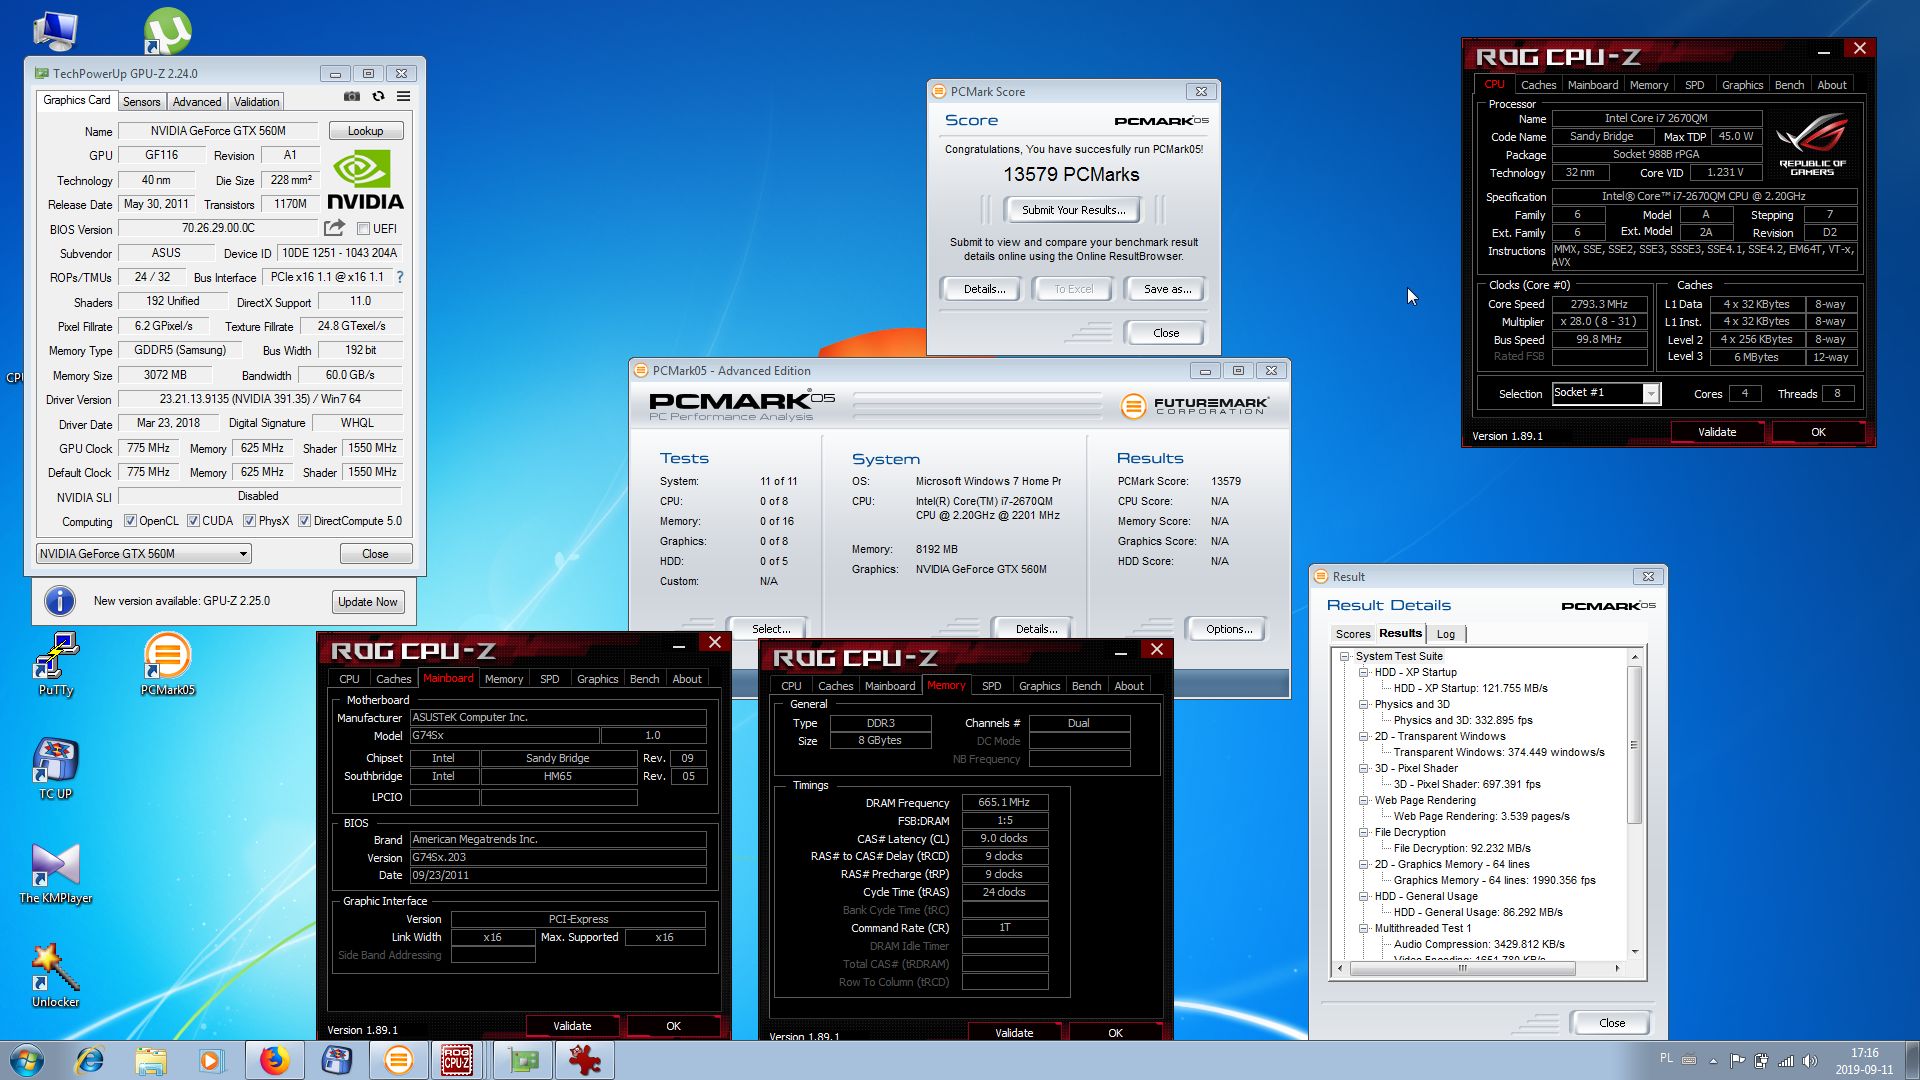Image resolution: width=1920 pixels, height=1080 pixels.
Task: Click the IrfanView red cat taskbar icon
Action: 585,1060
